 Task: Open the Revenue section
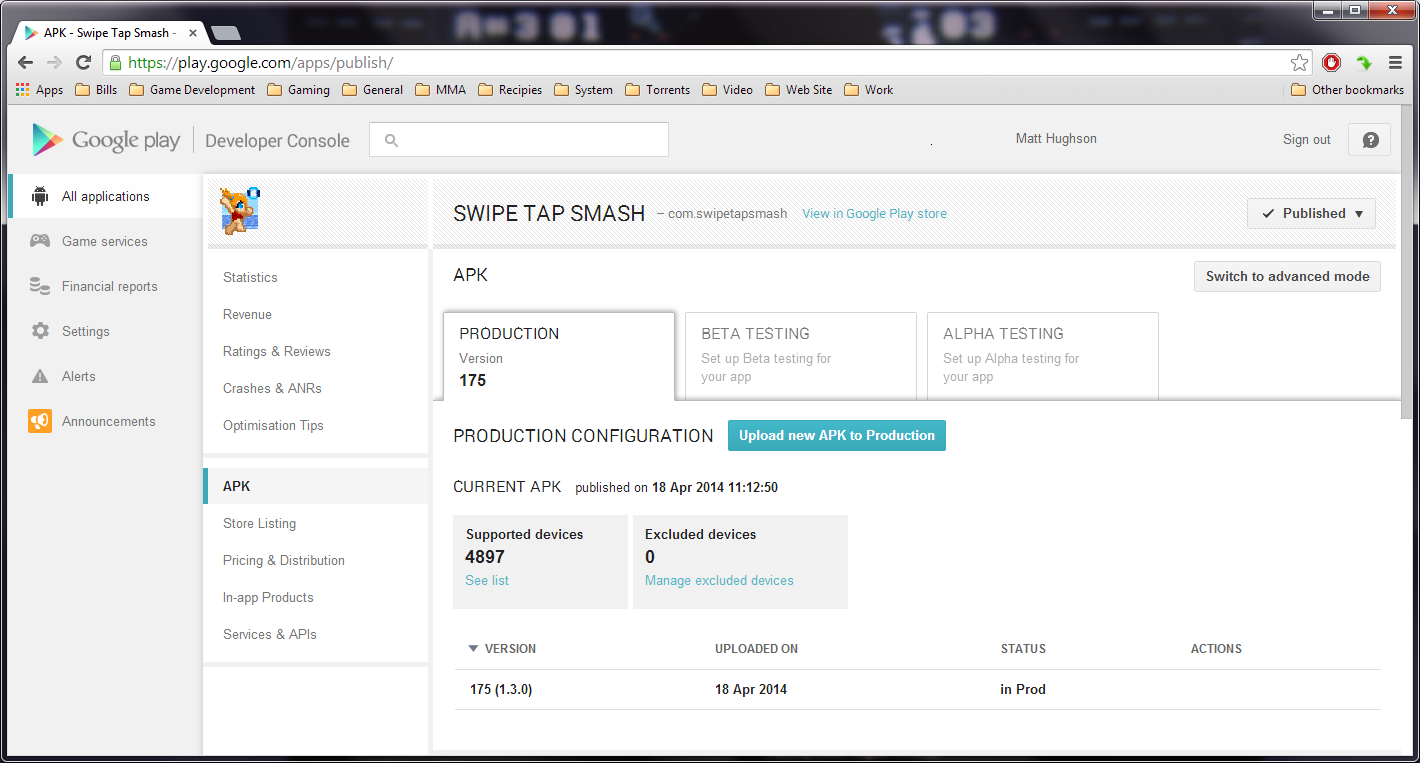coord(247,314)
